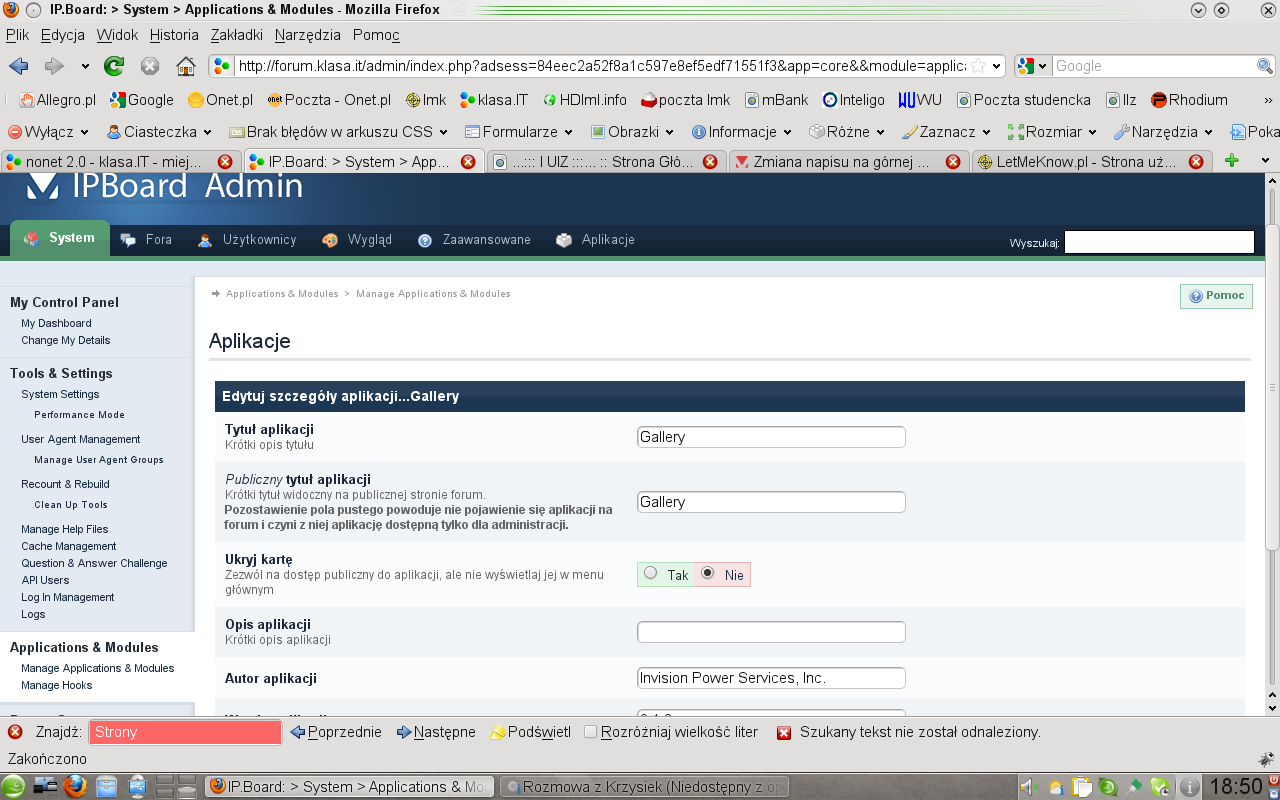Enable Rozróżniaj wielkość liter checkbox

591,732
